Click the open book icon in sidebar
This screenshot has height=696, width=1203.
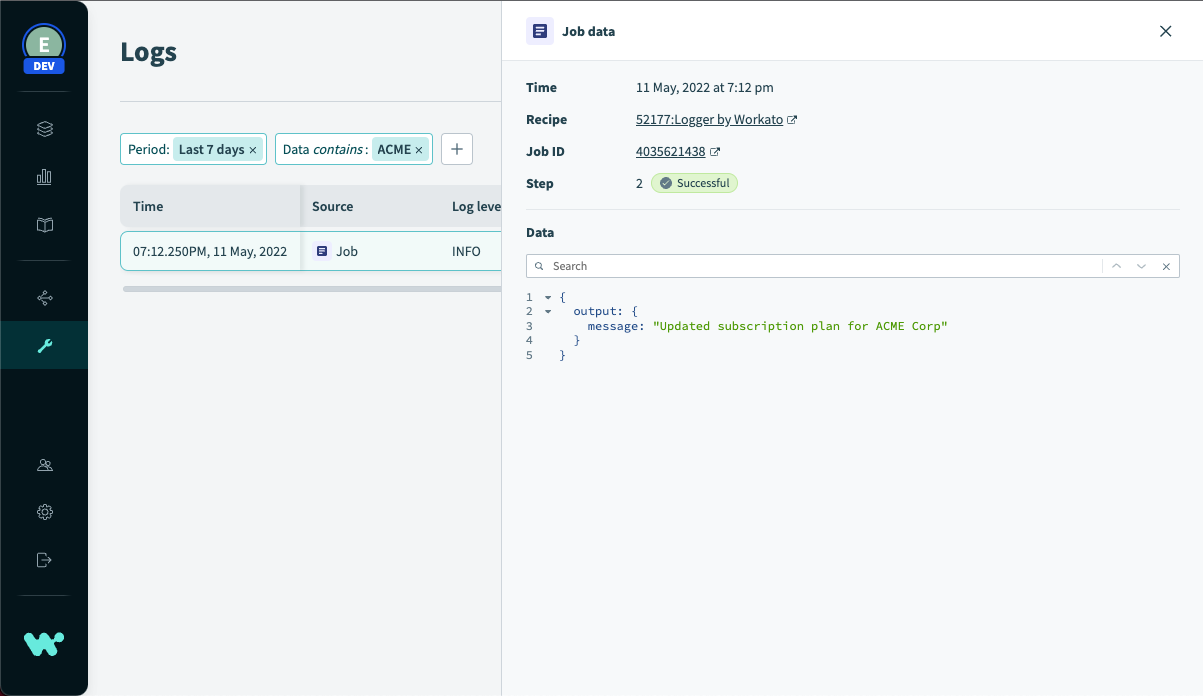click(44, 225)
